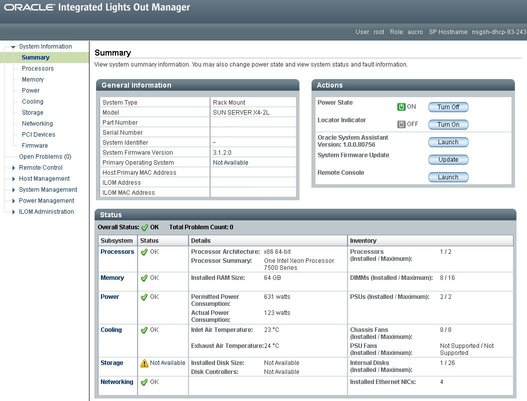Expand the Remote Control section

click(x=13, y=168)
